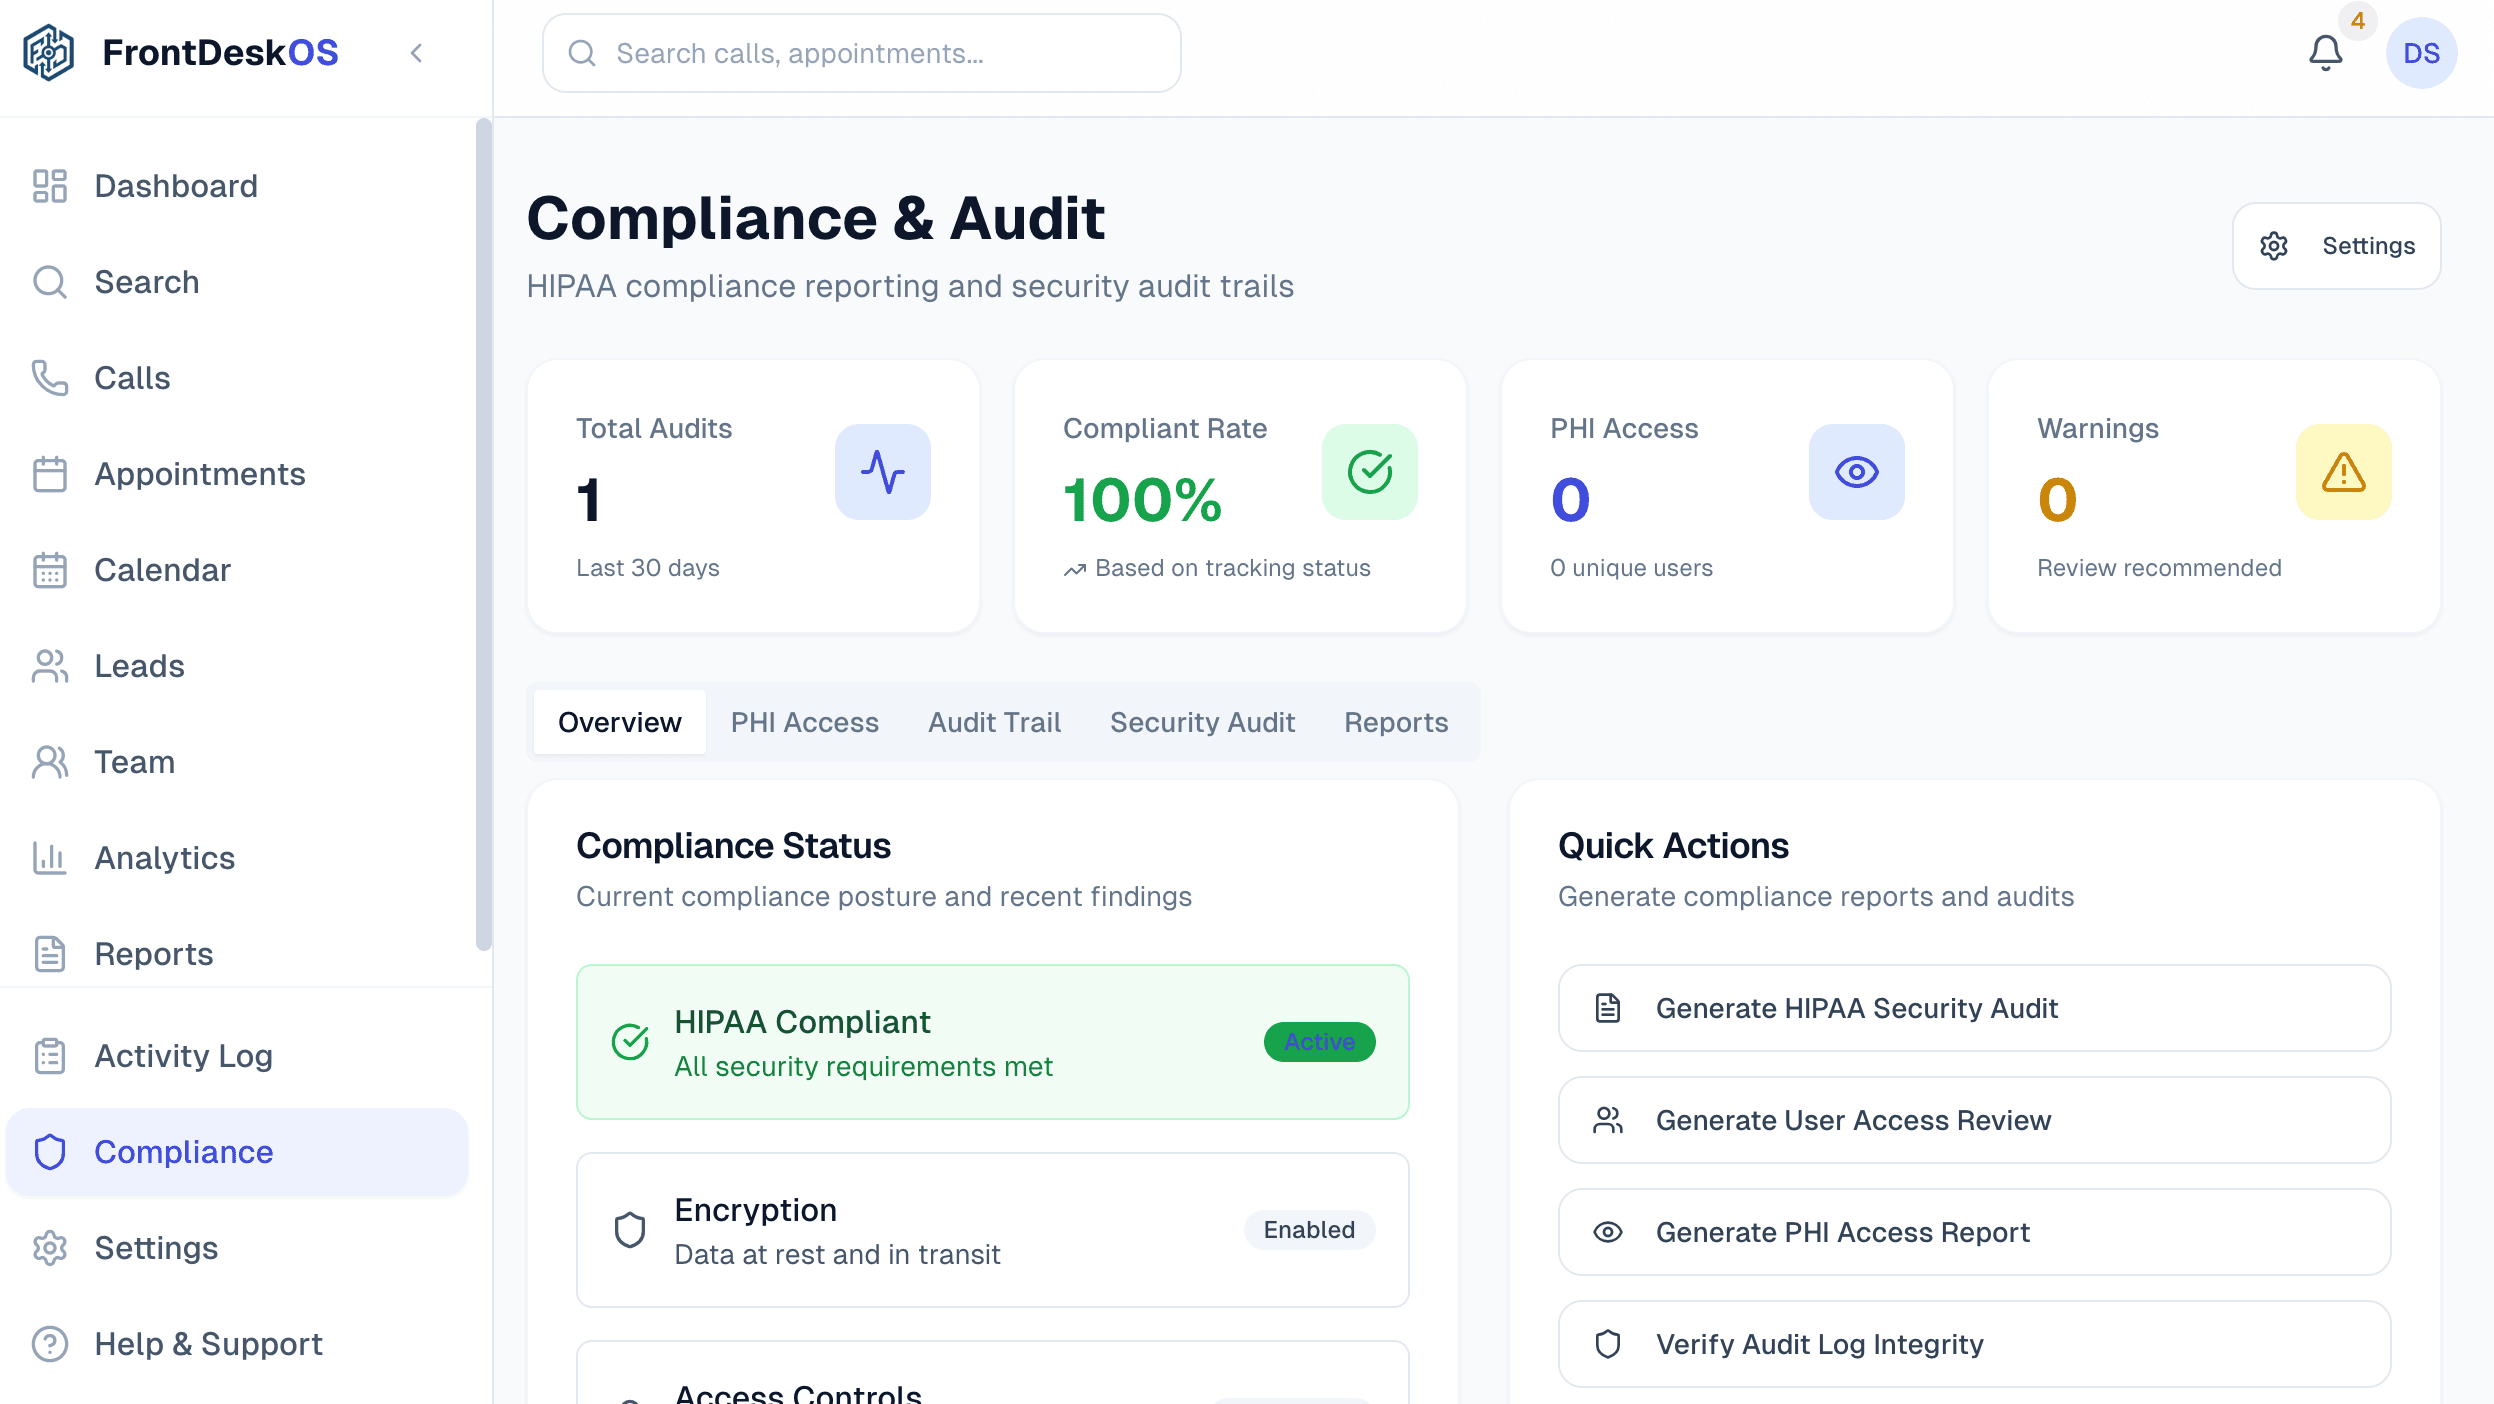Collapse the sidebar with the chevron
This screenshot has width=2494, height=1404.
tap(417, 53)
